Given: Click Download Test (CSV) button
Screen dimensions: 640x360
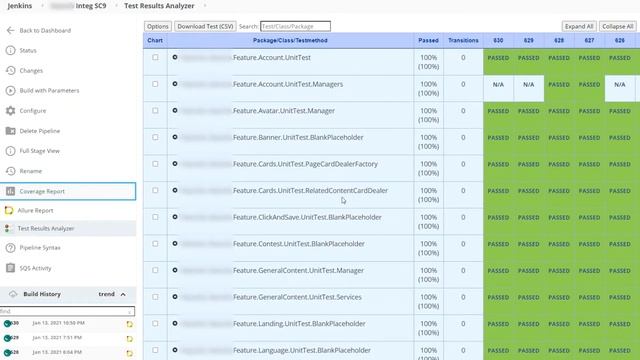Looking at the screenshot, I should pyautogui.click(x=205, y=26).
